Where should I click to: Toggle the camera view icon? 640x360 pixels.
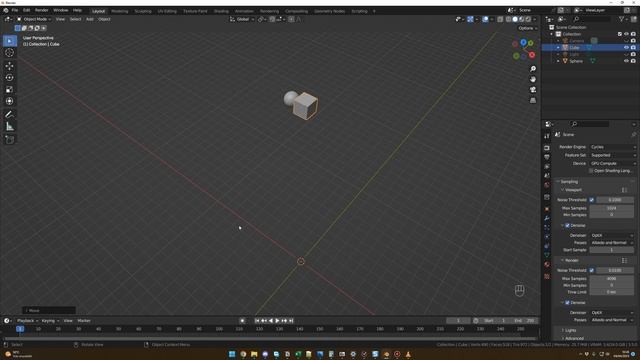[x=533, y=90]
